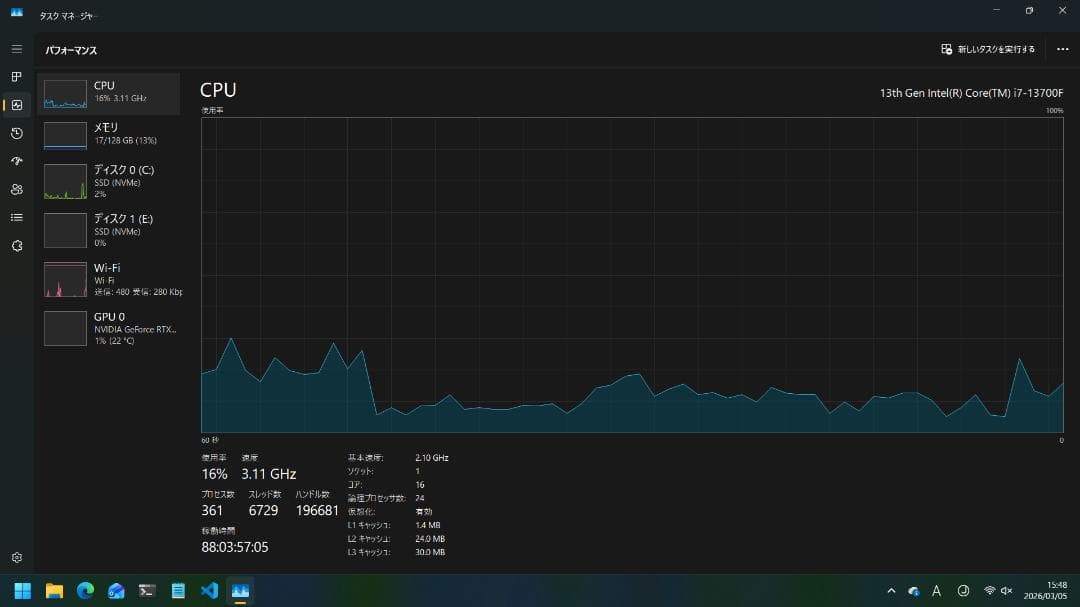1080x607 pixels.
Task: Select ディスク 0 (C:) performance entry
Action: pos(109,182)
